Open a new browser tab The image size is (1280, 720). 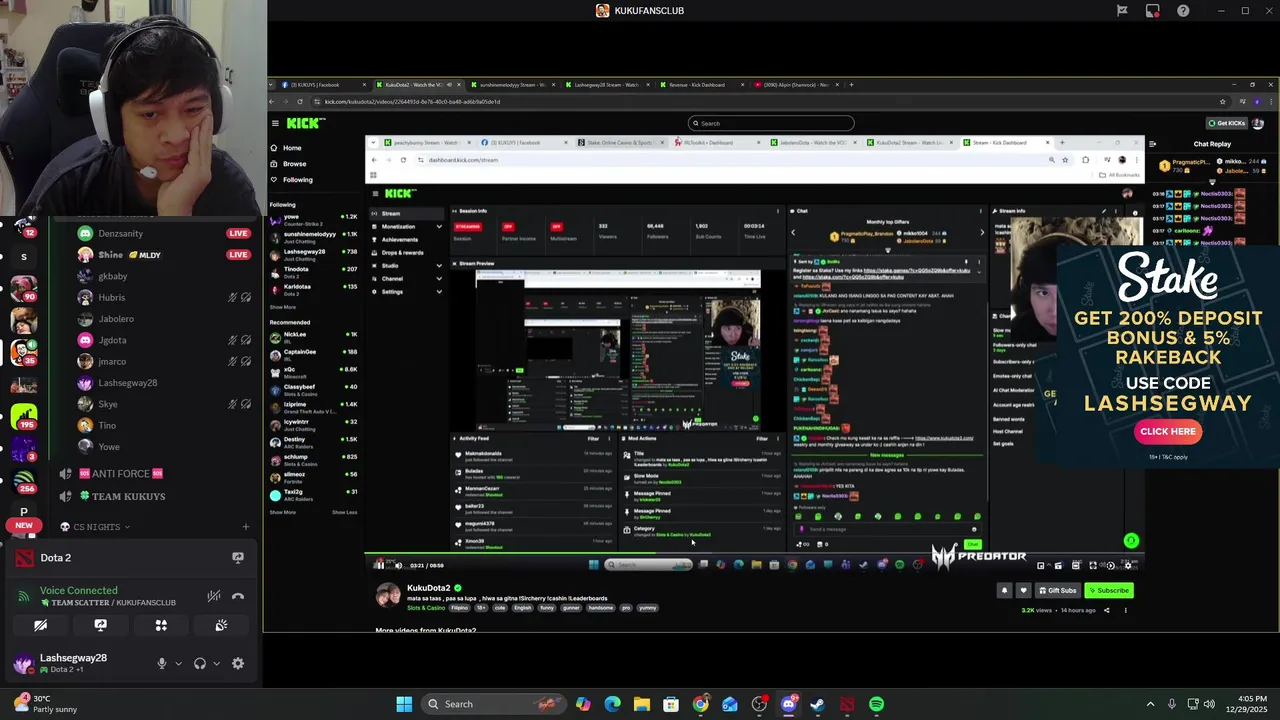pos(852,85)
